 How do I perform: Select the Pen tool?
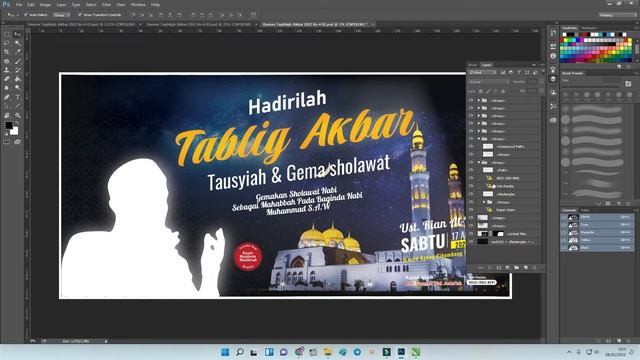pos(7,97)
